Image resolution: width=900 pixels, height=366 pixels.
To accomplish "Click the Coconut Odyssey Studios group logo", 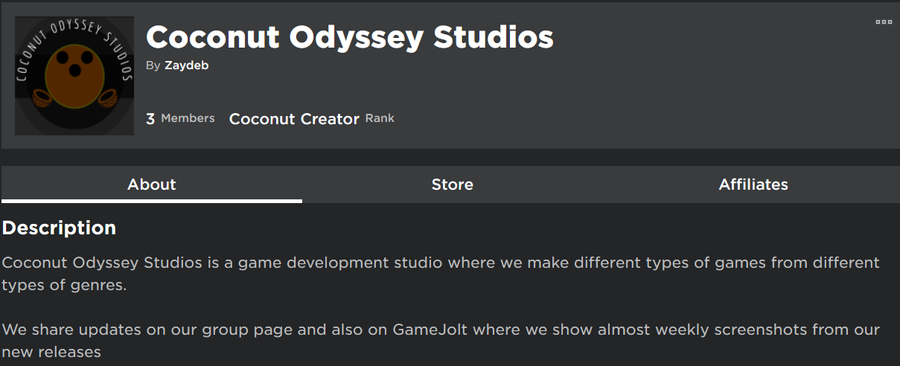I will click(x=75, y=76).
